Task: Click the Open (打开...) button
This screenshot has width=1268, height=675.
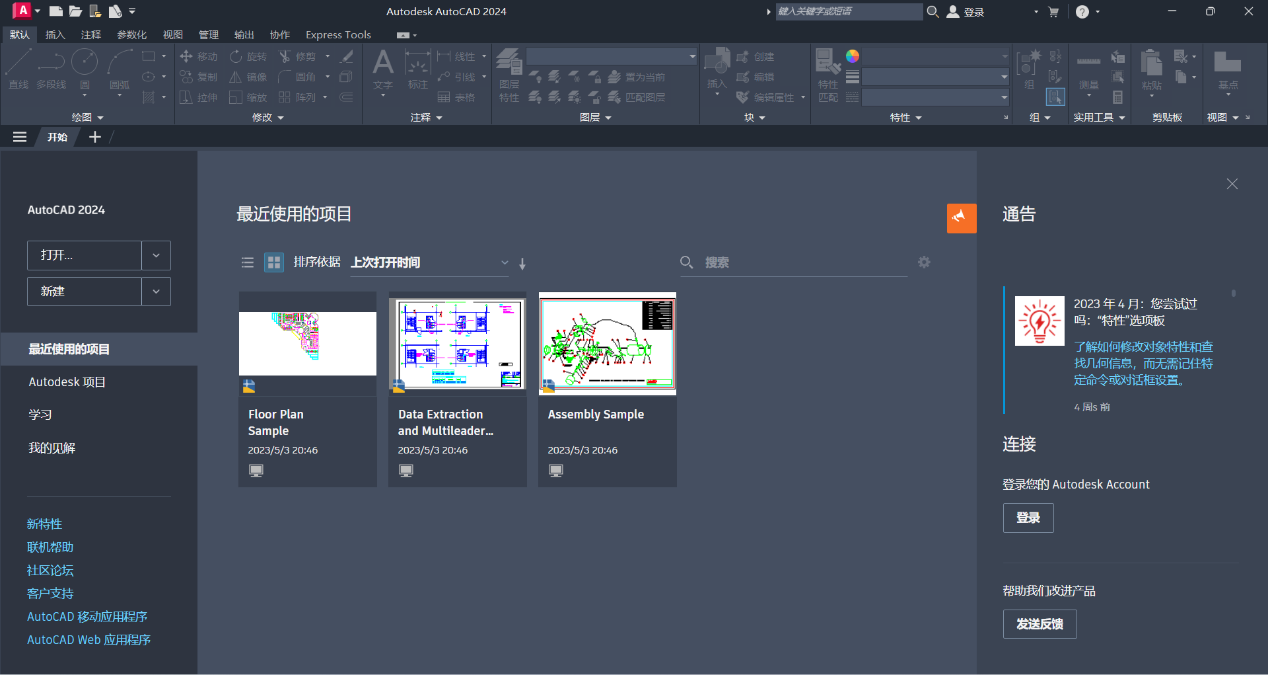Action: click(84, 255)
